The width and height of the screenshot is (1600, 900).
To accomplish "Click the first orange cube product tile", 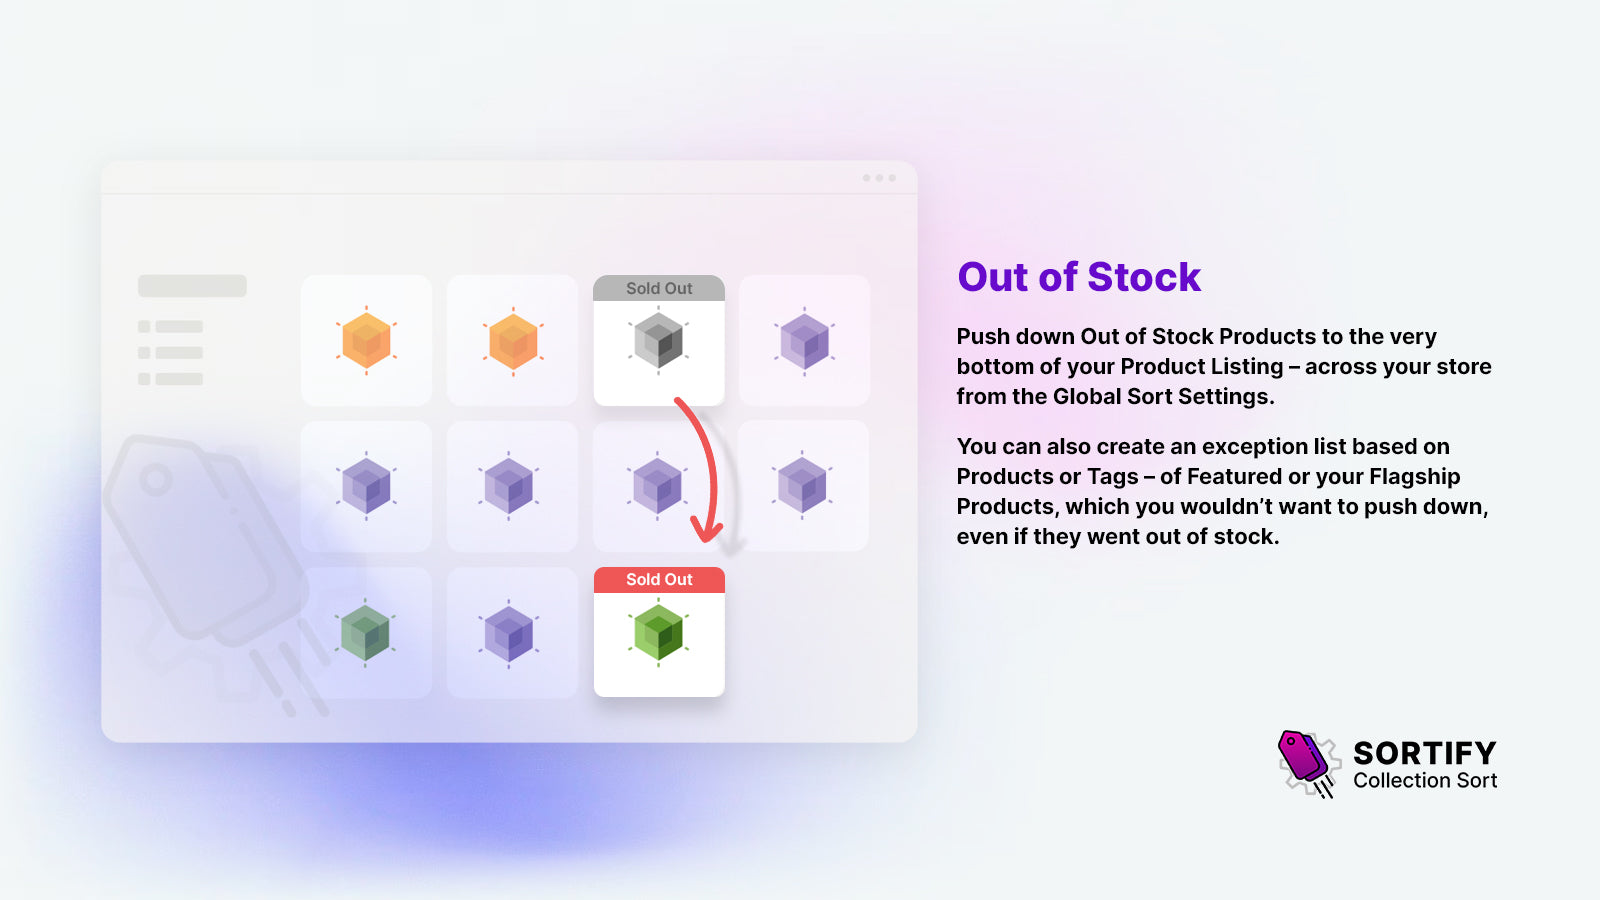I will (x=366, y=341).
